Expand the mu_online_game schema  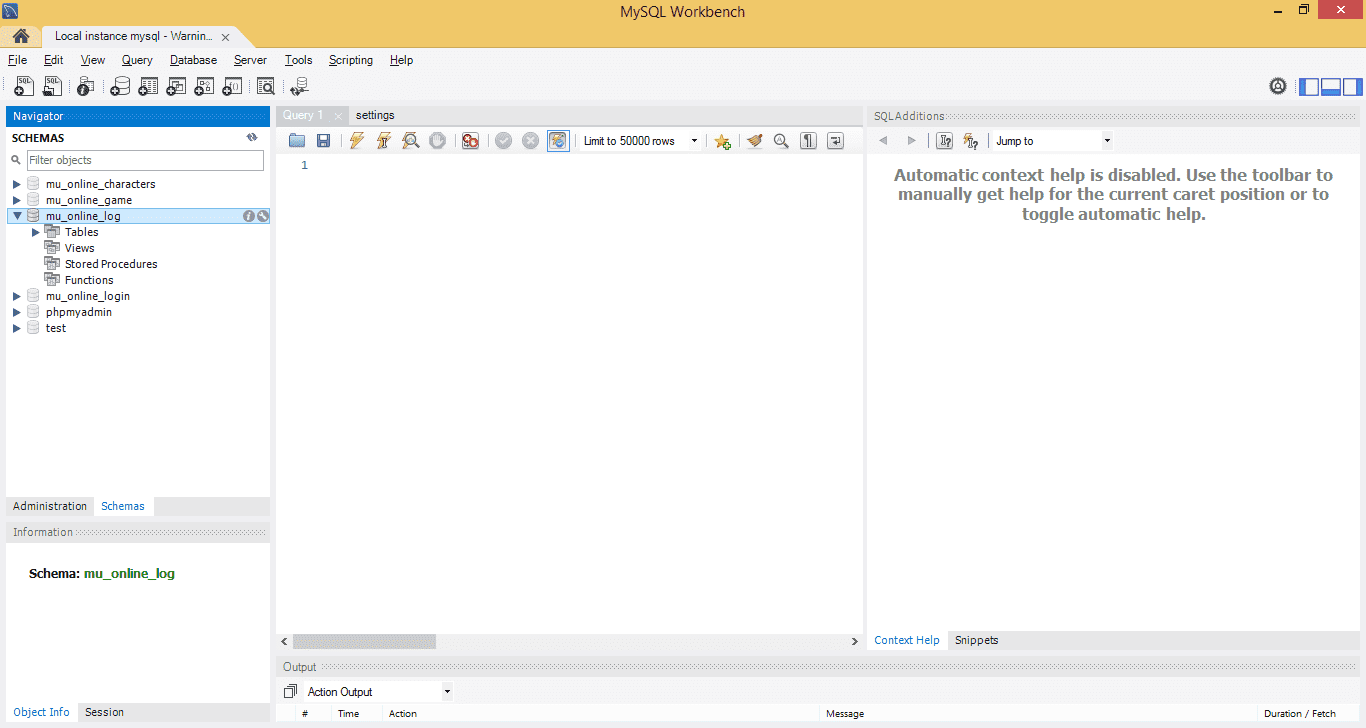coord(17,200)
